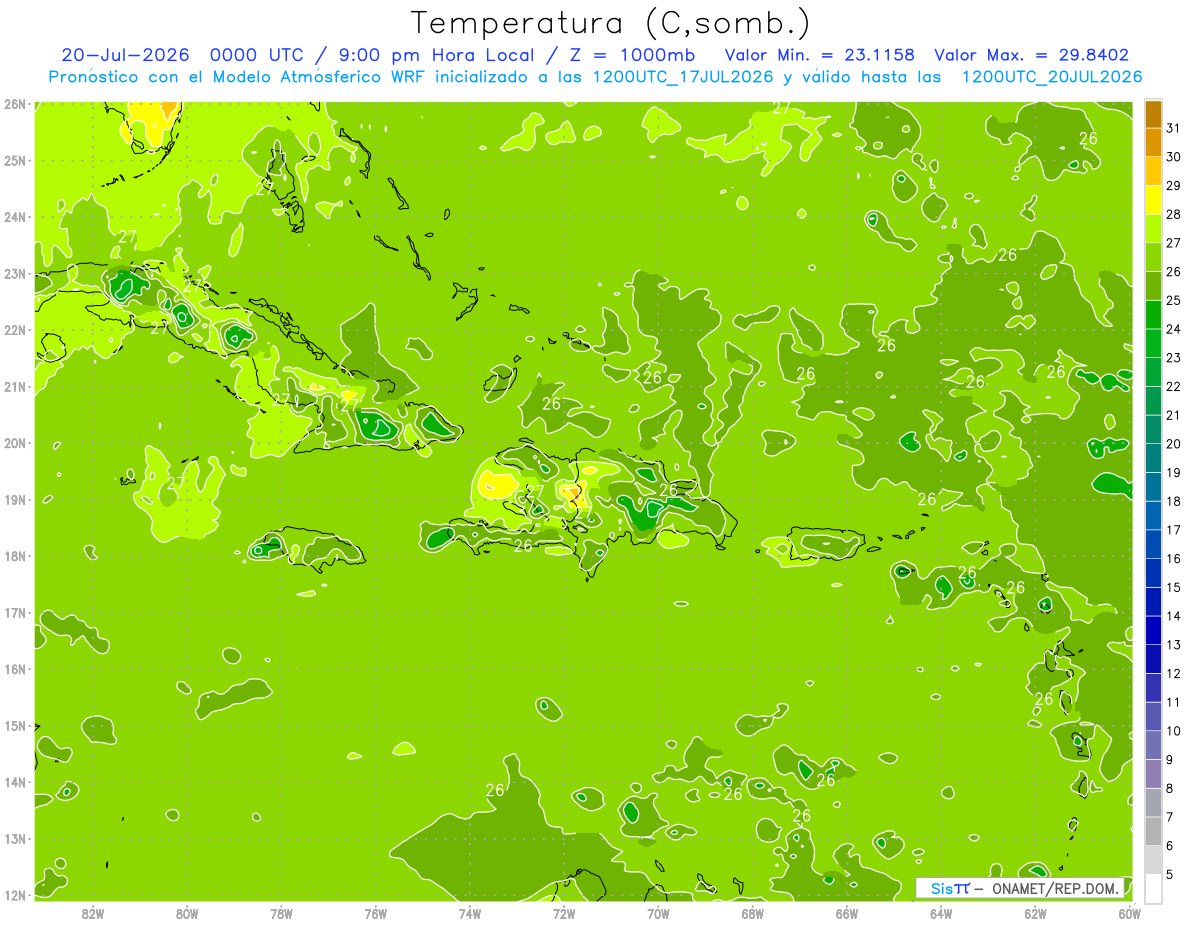1200x927 pixels.
Task: Click the legend scale value "31"
Action: click(x=1173, y=128)
